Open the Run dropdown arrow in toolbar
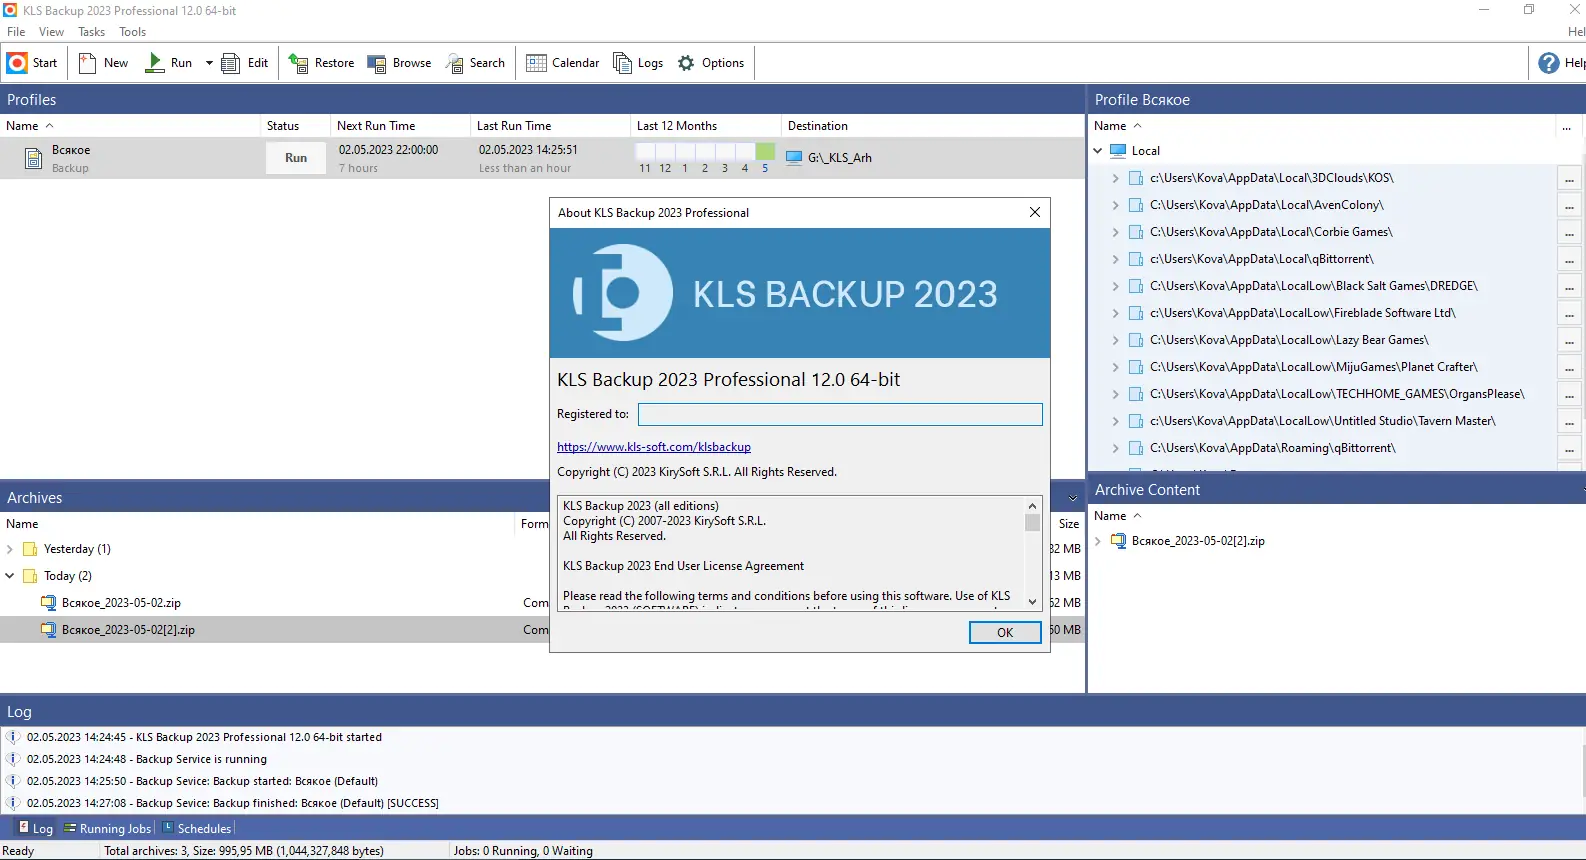 209,63
